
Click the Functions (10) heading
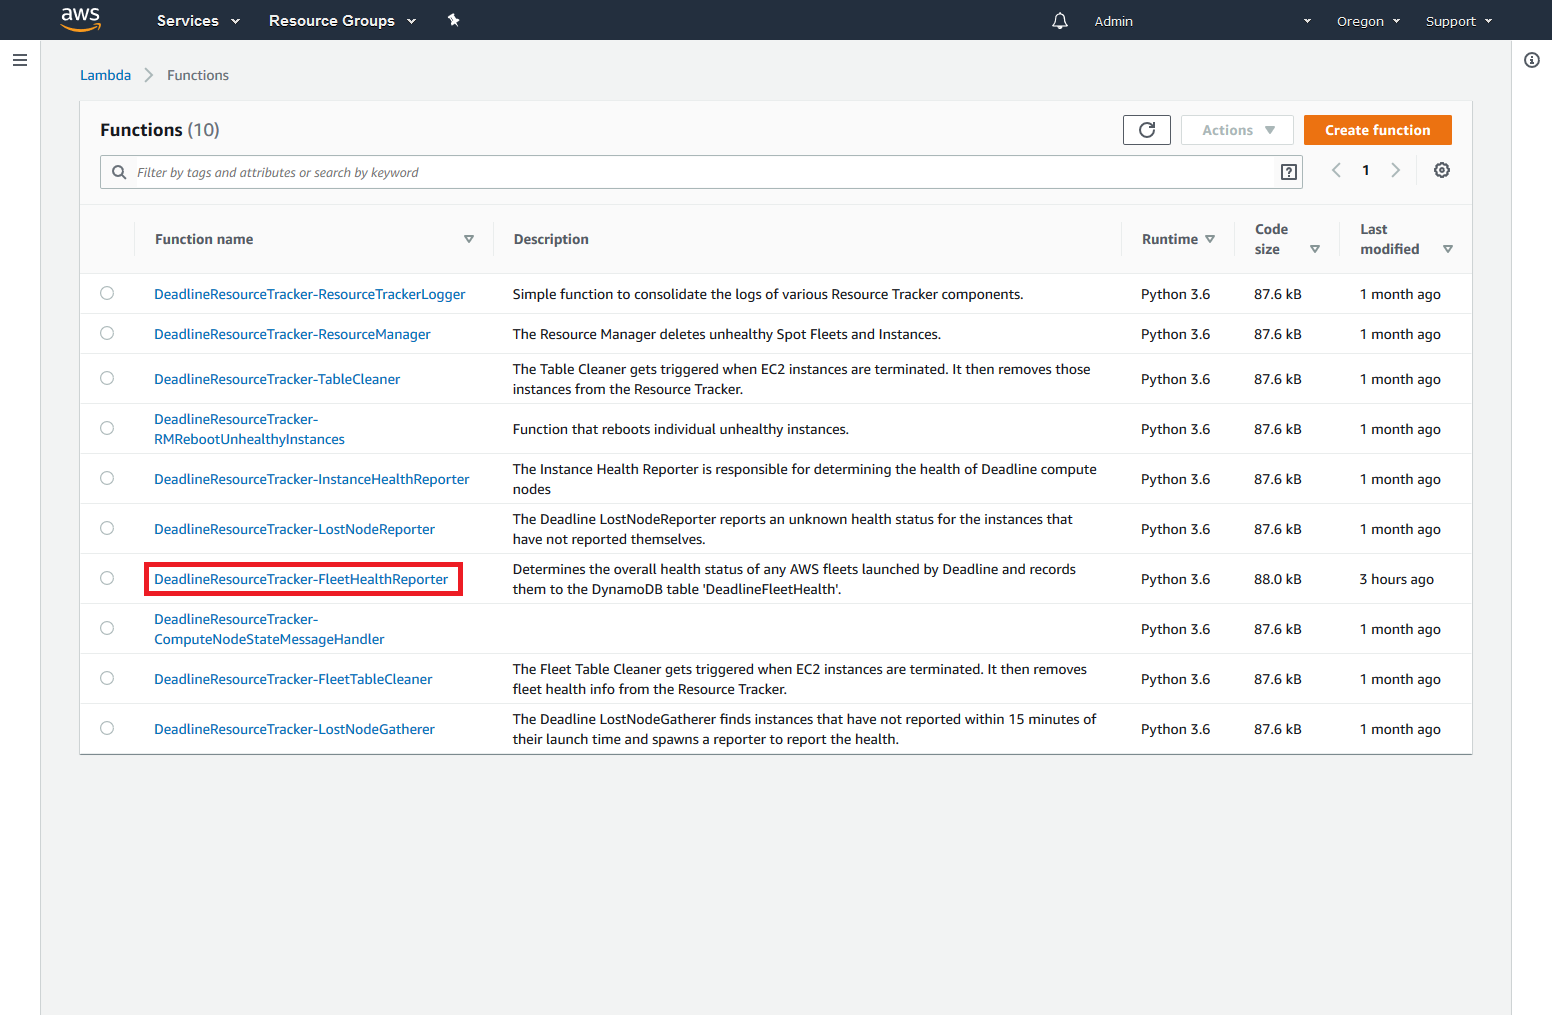click(160, 130)
